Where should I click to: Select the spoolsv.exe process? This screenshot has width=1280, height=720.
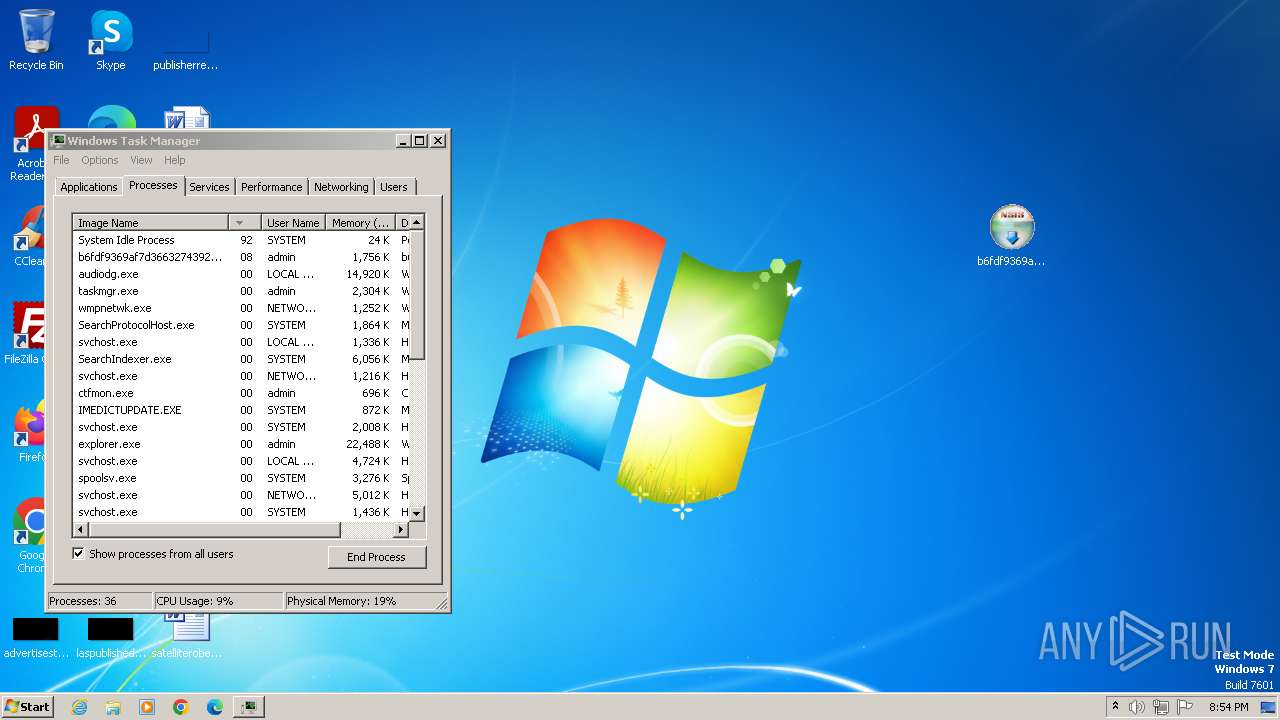click(x=241, y=478)
